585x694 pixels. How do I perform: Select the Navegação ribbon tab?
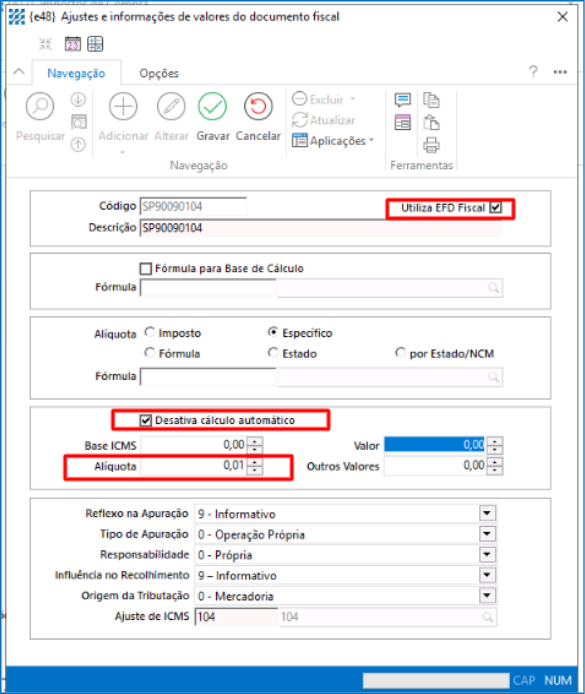pos(76,73)
